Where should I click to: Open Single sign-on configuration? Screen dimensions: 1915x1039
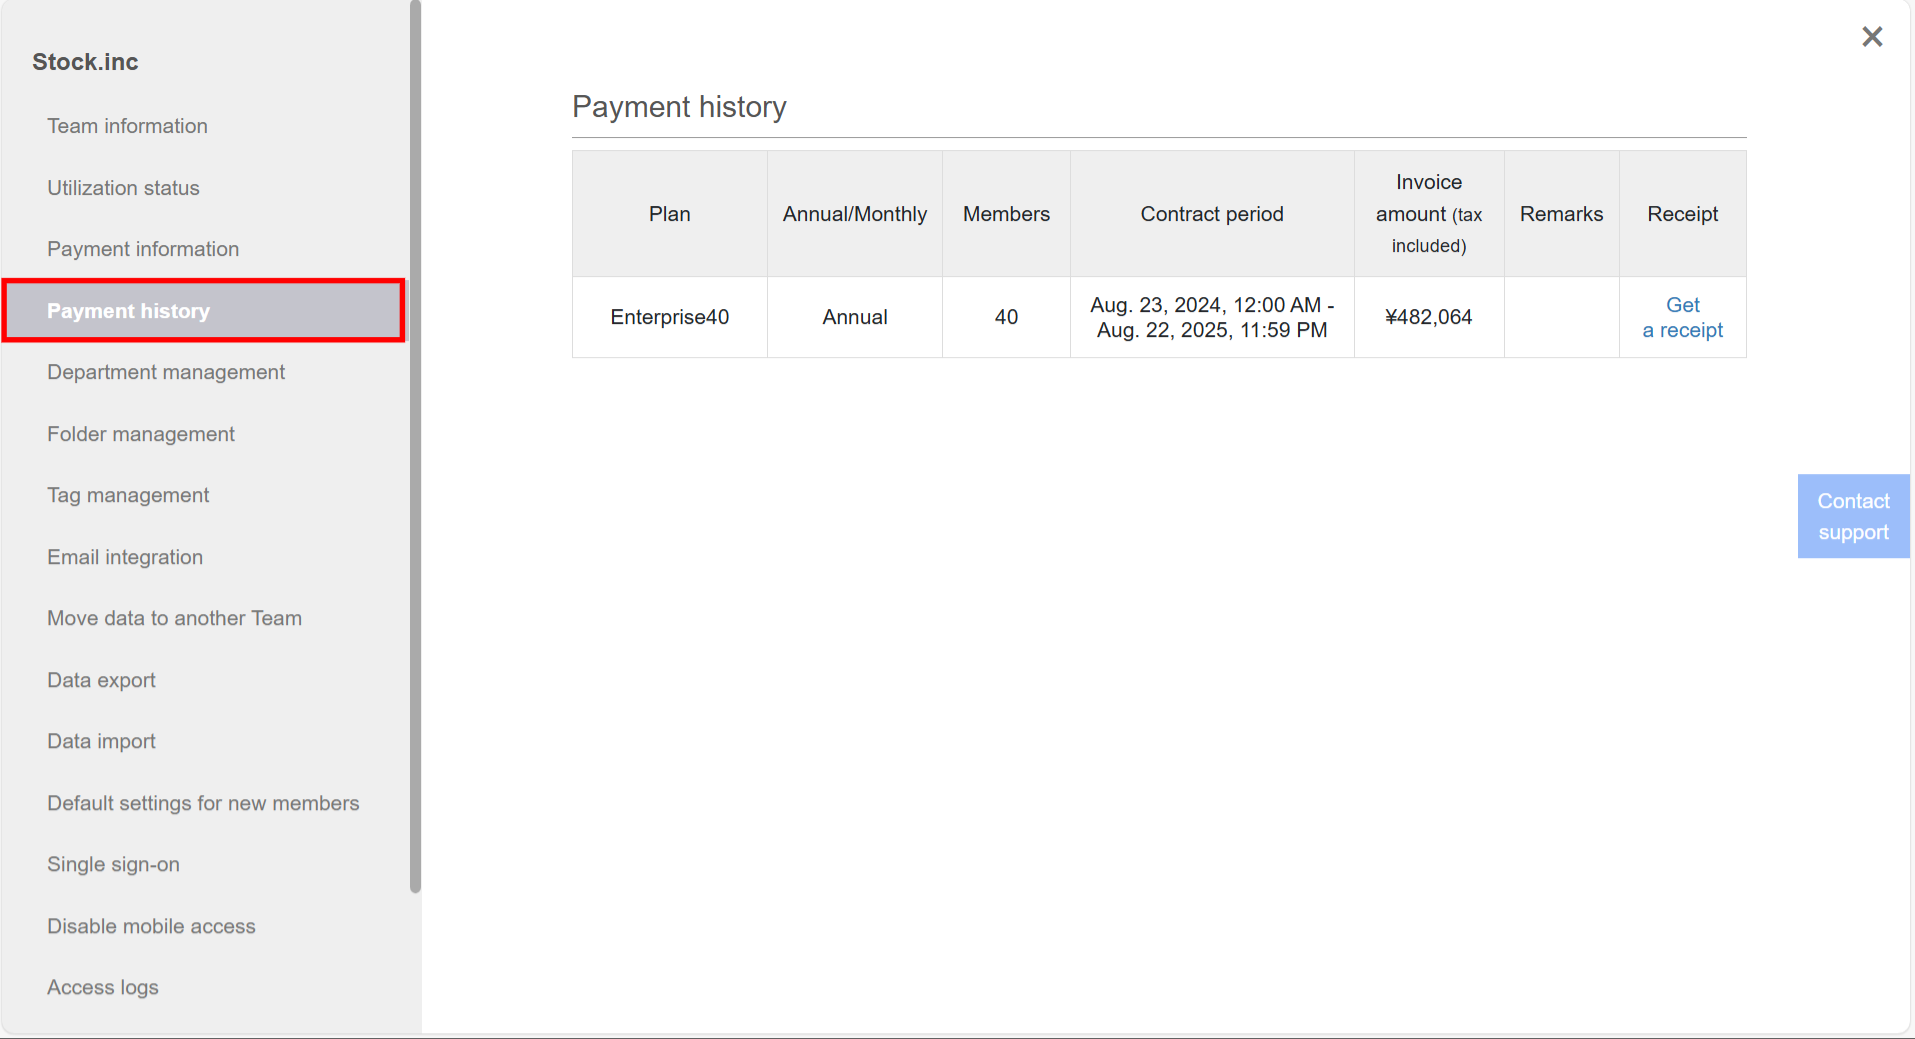click(x=113, y=863)
